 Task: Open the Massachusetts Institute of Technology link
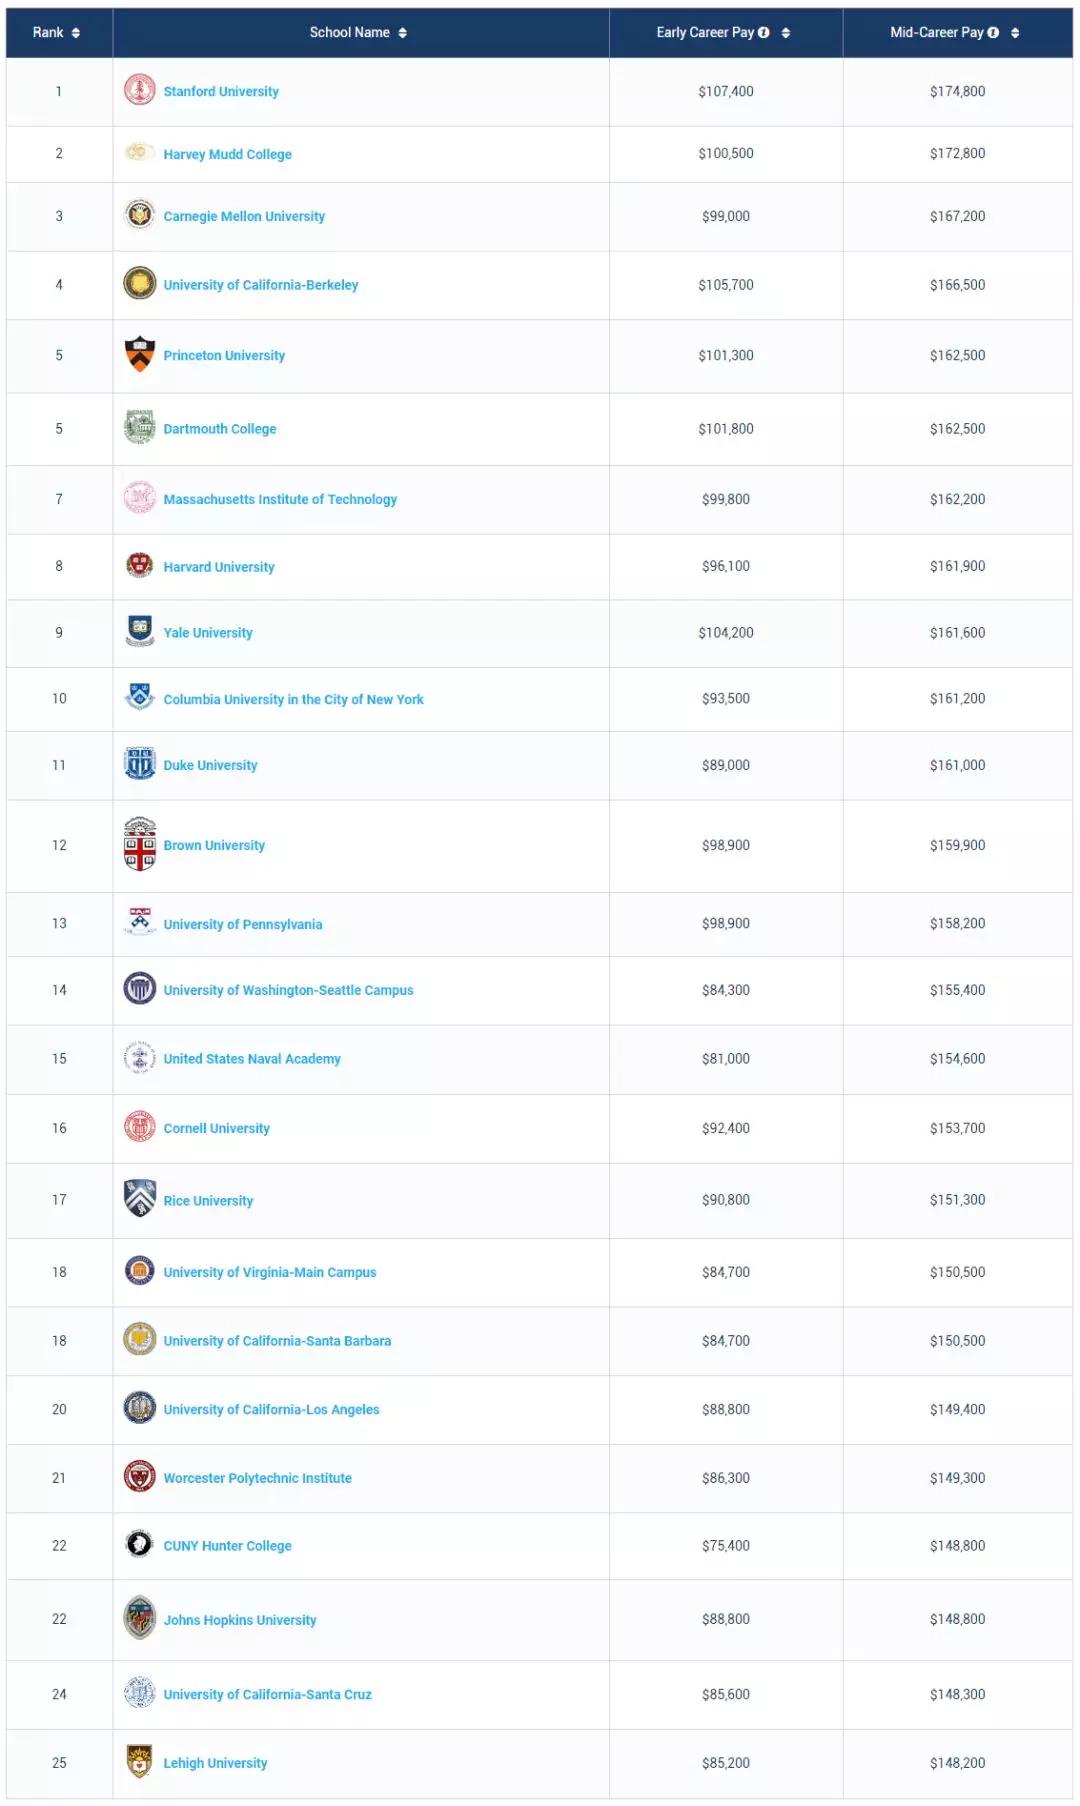coord(280,499)
